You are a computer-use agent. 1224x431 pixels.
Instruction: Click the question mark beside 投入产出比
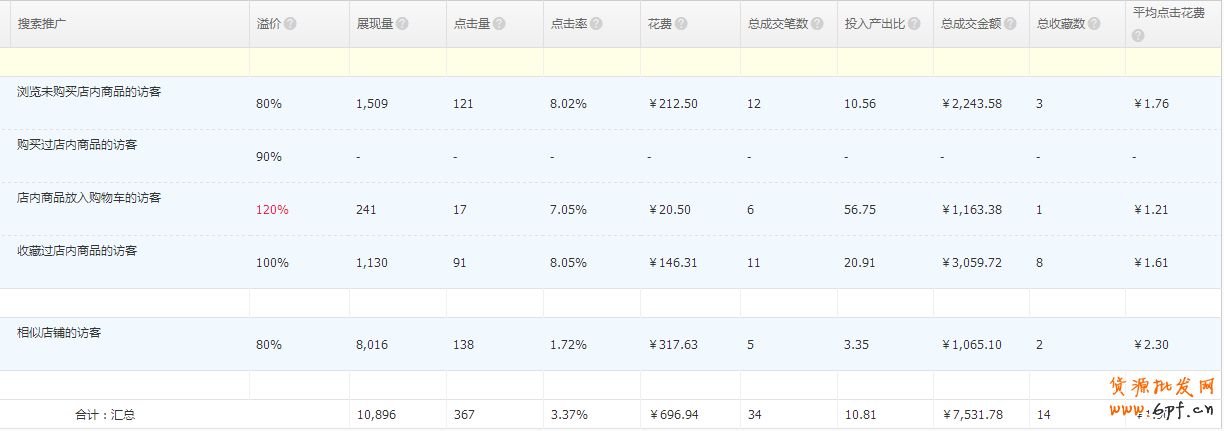coord(914,24)
